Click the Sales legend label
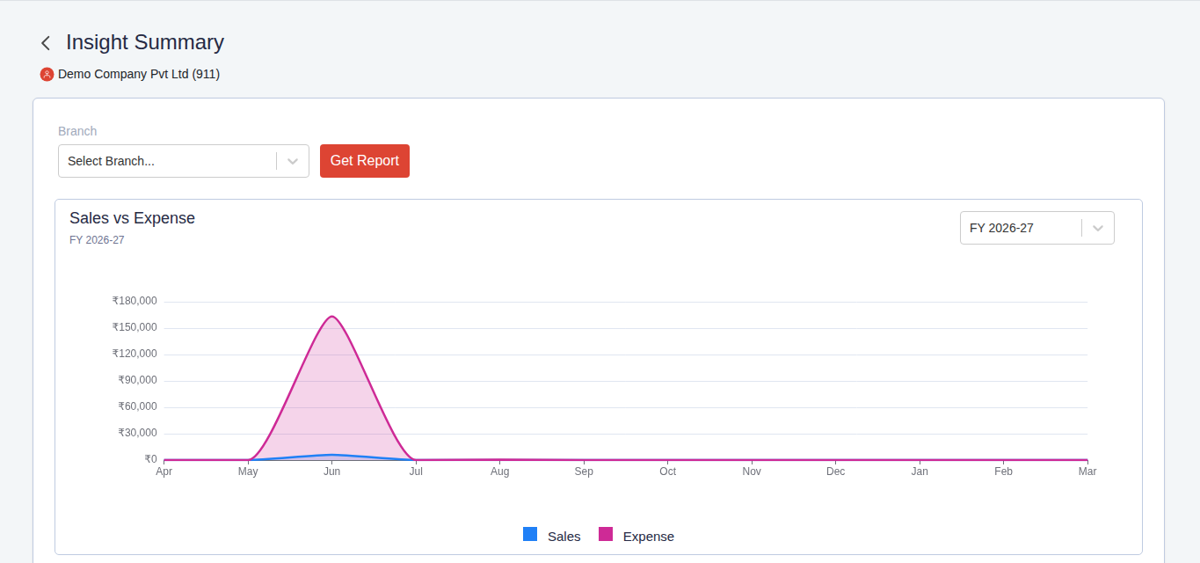 point(564,536)
